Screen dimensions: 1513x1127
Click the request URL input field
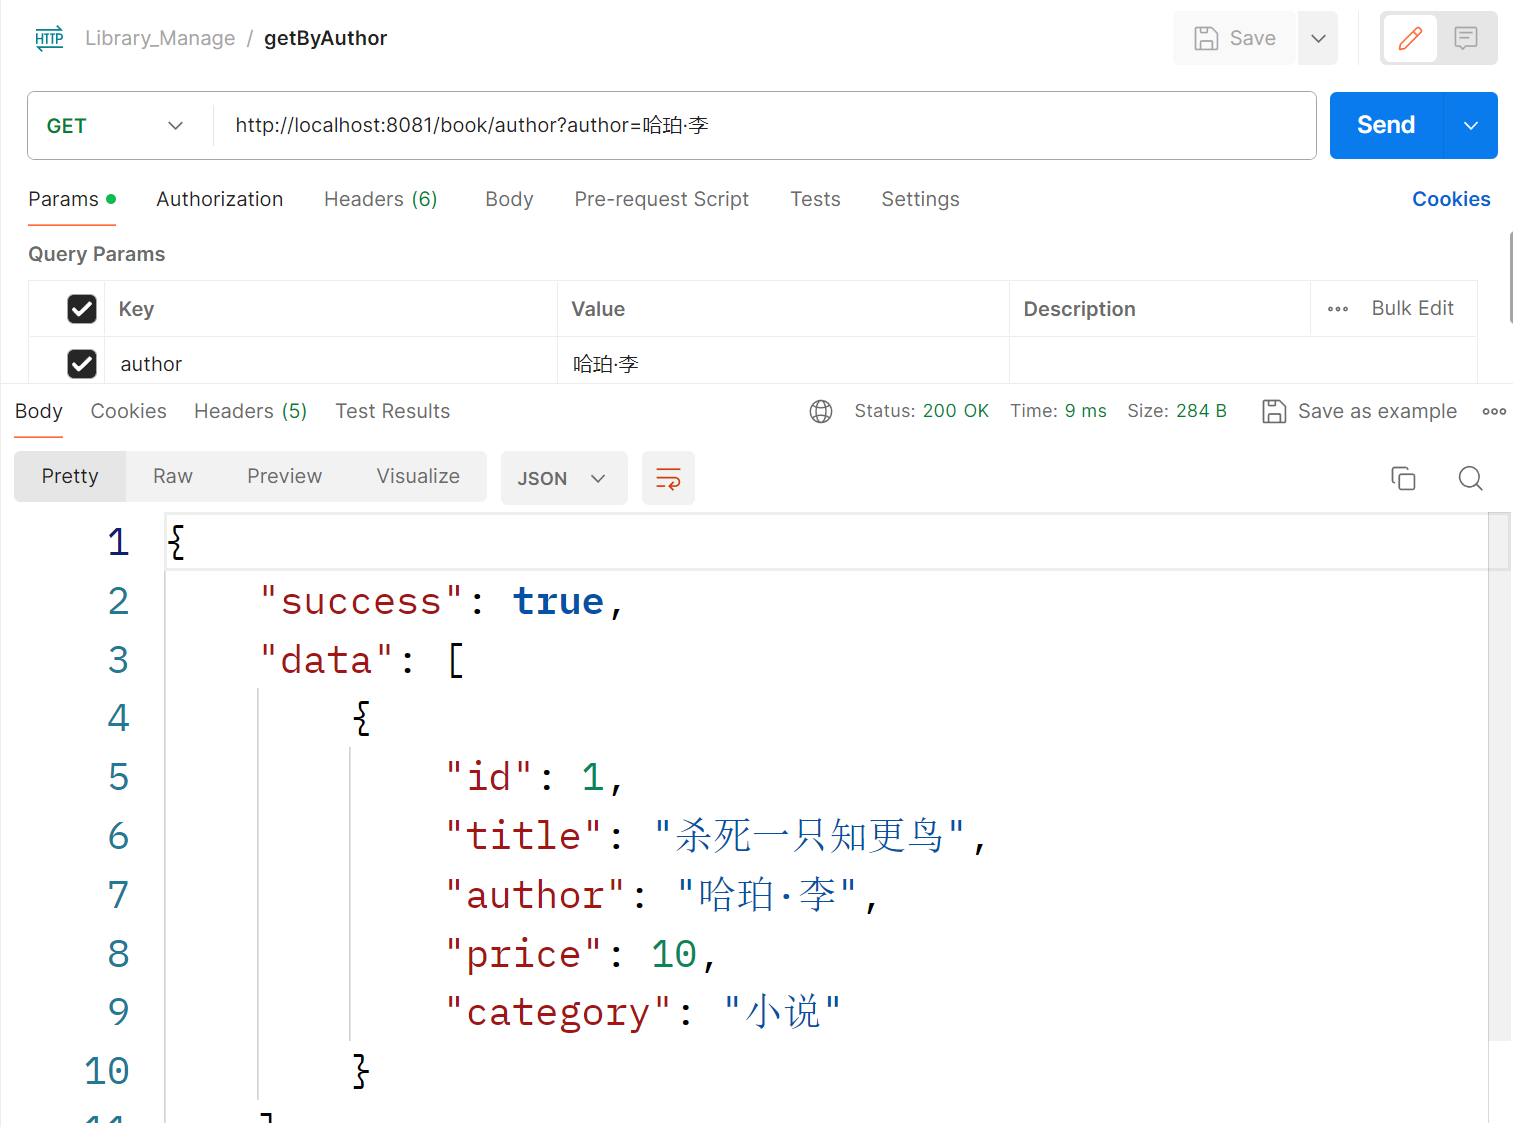(x=764, y=126)
